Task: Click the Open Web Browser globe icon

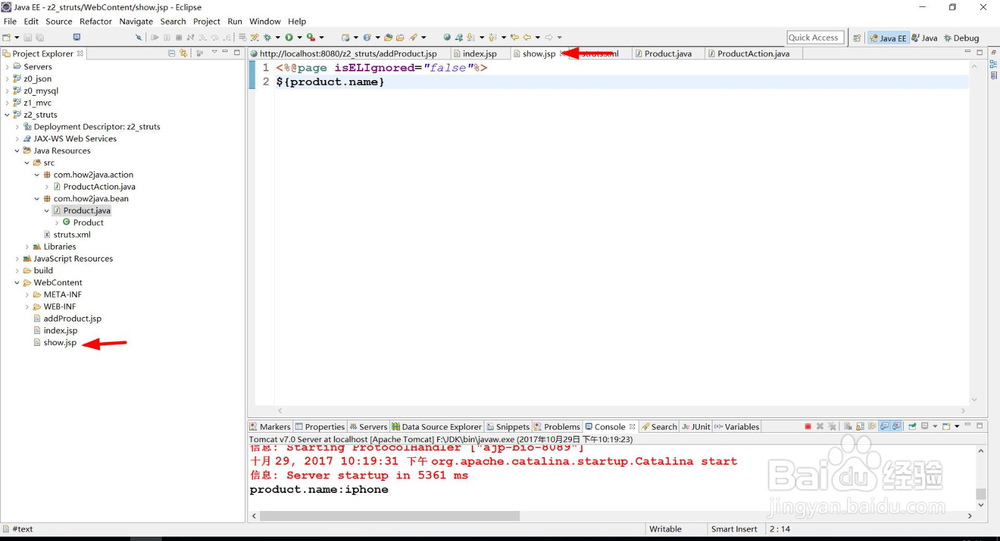Action: tap(446, 37)
